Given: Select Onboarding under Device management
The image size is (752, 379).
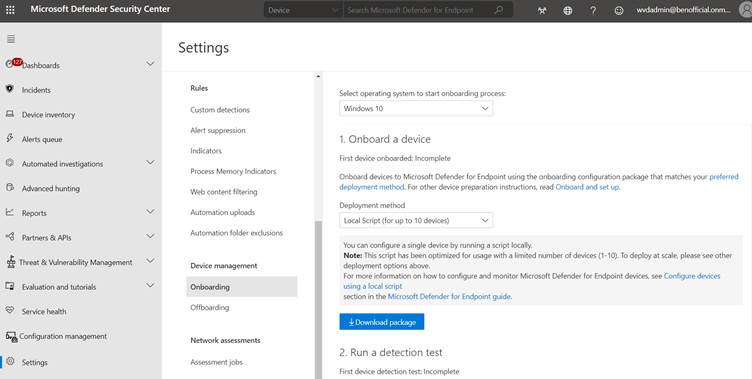Looking at the screenshot, I should (x=242, y=287).
